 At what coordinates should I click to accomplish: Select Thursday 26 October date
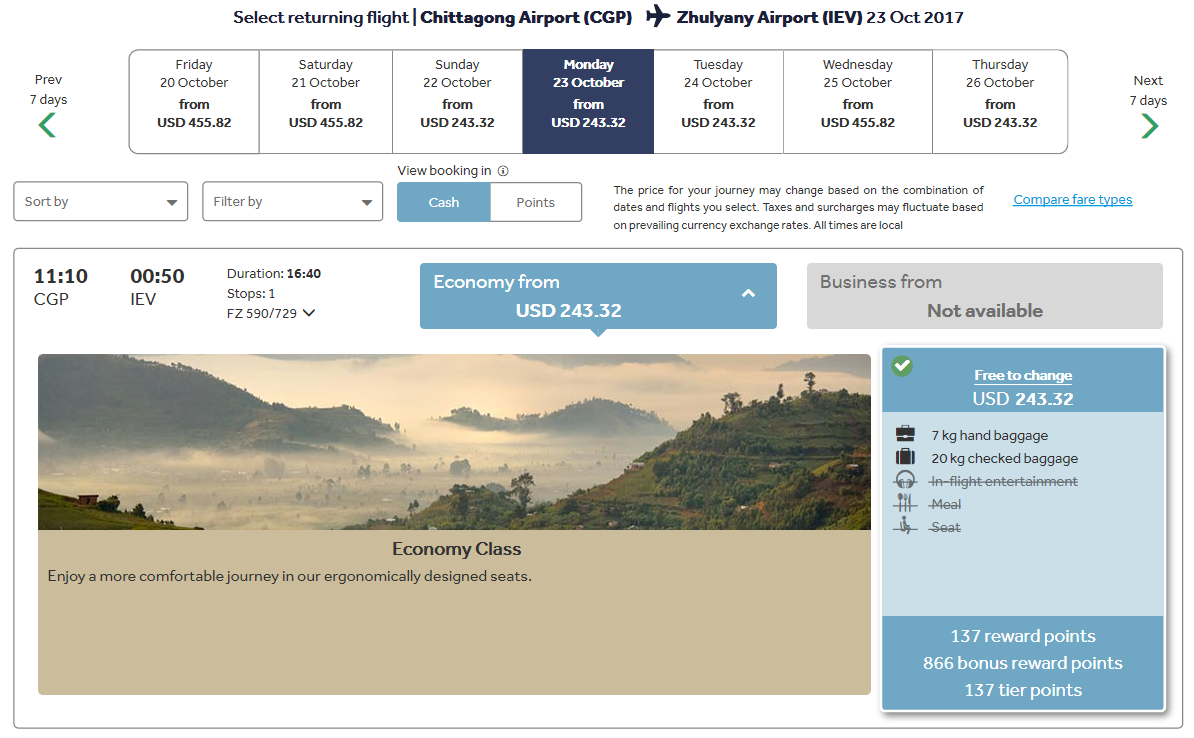pos(1000,101)
